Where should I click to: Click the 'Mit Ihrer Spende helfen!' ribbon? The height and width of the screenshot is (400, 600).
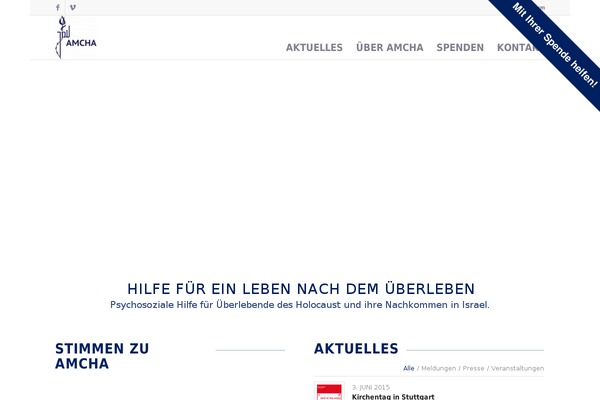(555, 45)
